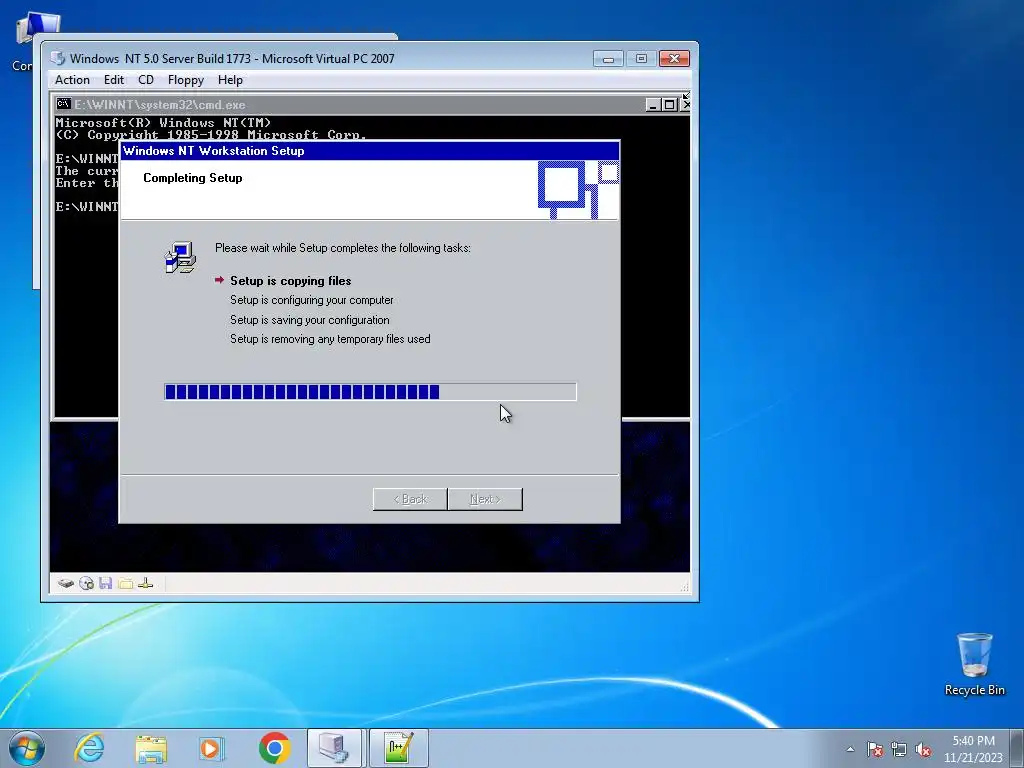
Task: Open the Action menu in Virtual PC
Action: (72, 80)
